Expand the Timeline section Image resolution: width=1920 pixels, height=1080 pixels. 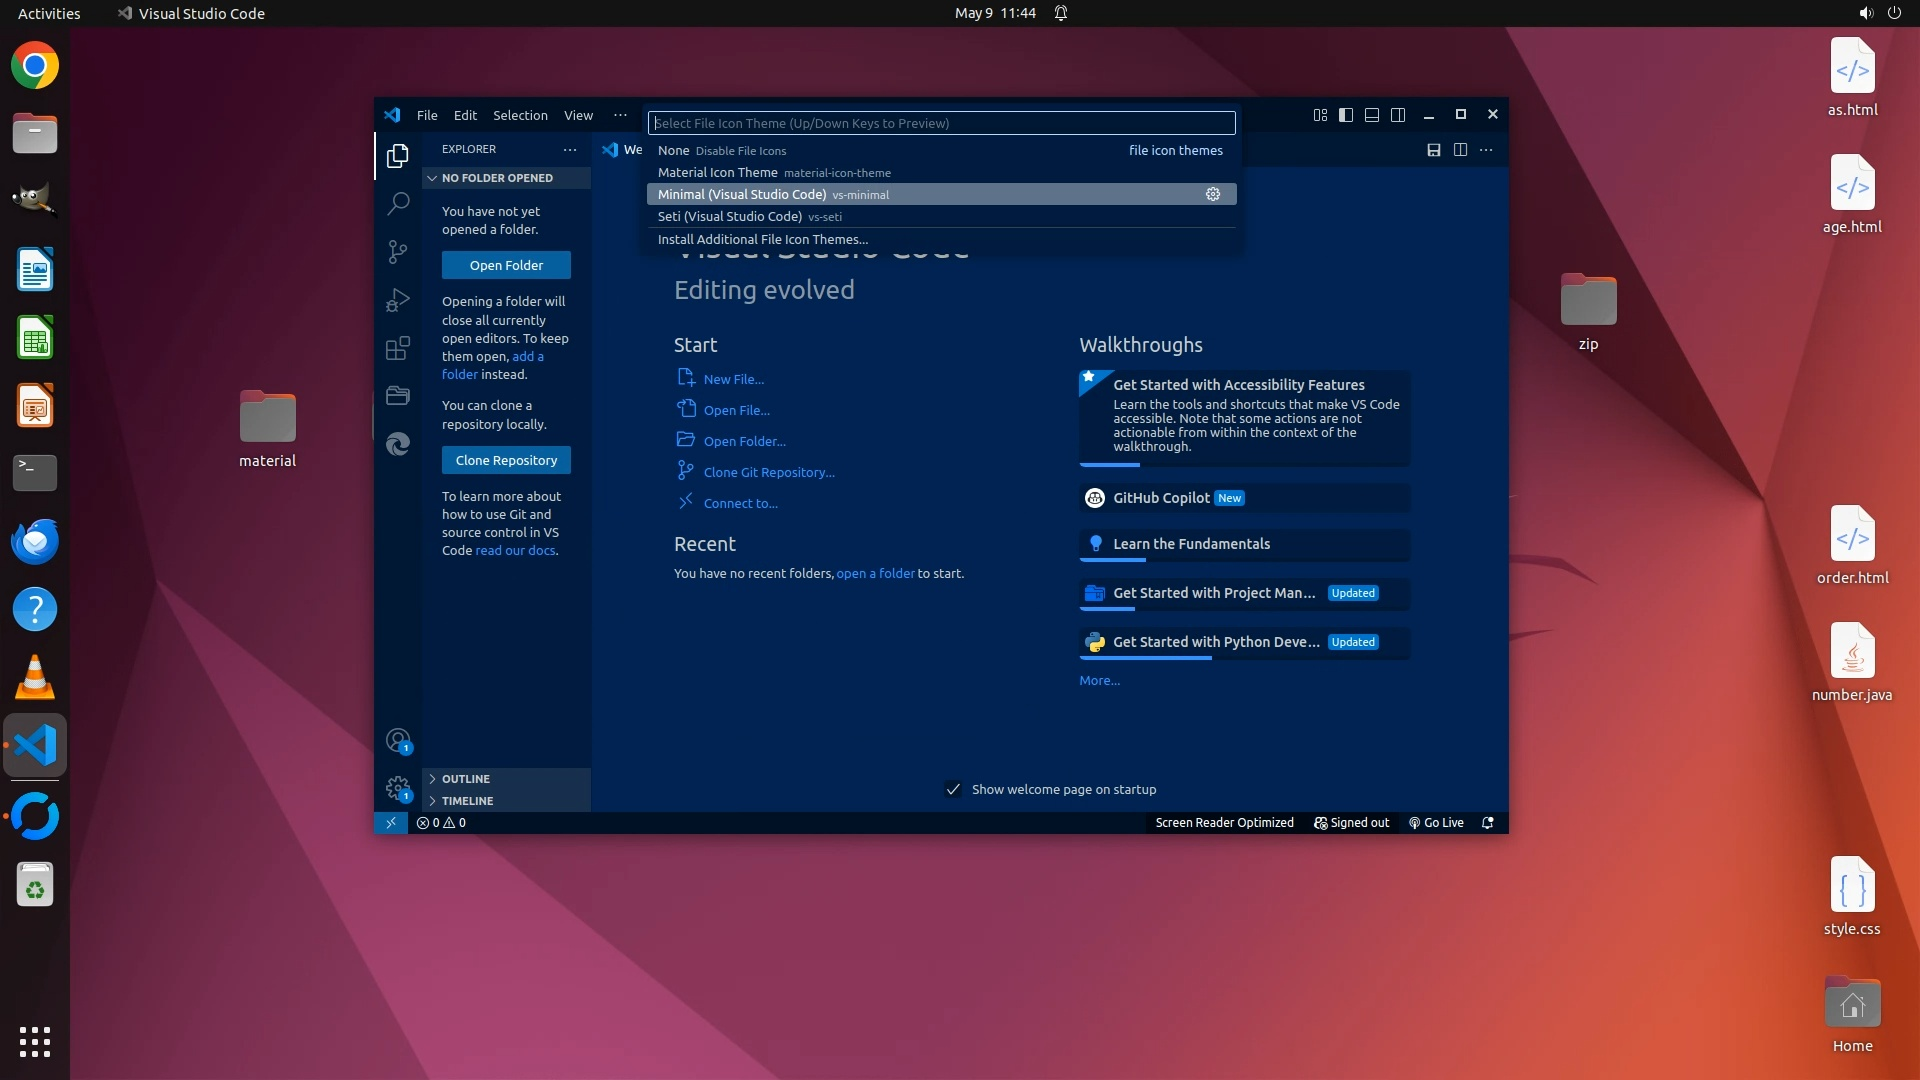467,801
